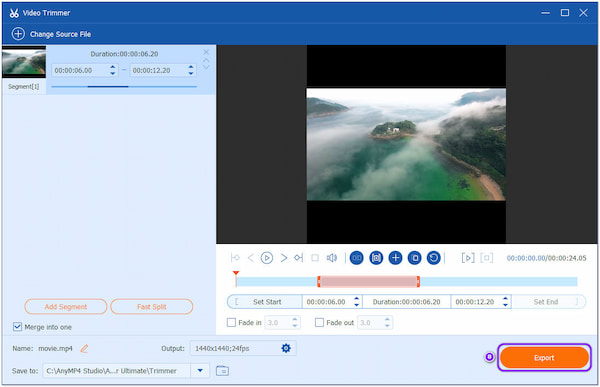The image size is (600, 387).
Task: Decrease Fade out duration value
Action: pos(387,325)
